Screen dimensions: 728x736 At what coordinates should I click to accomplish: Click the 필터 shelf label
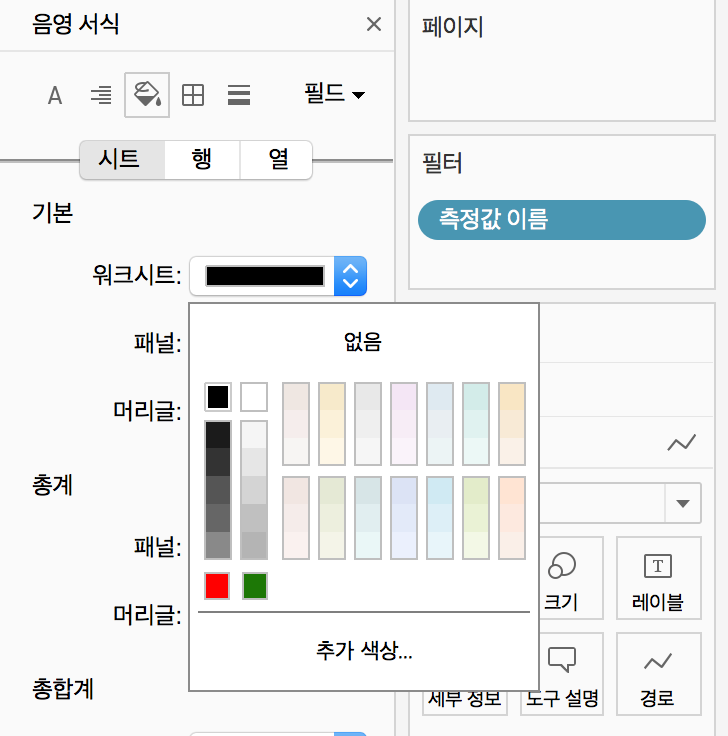(x=442, y=163)
